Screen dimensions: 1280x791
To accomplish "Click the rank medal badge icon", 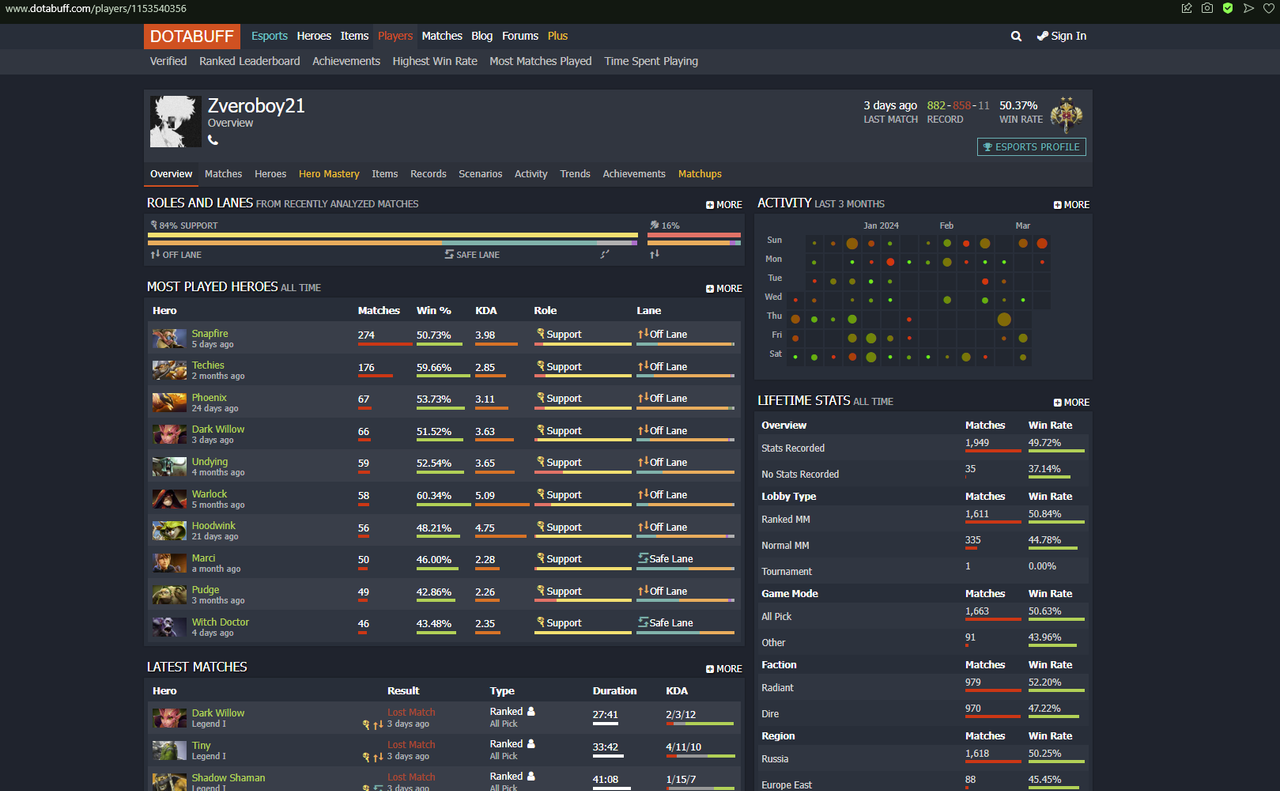I will (1067, 115).
